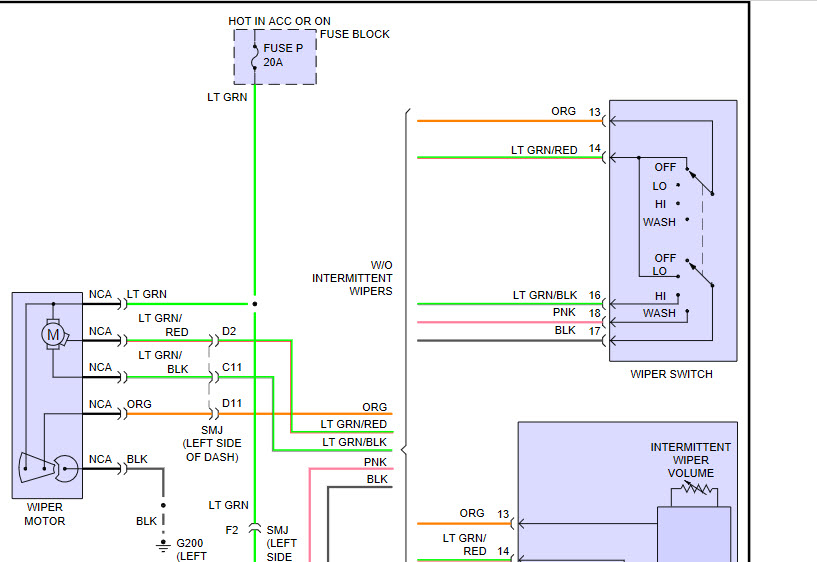Click the G200 ground symbol
Screen dimensions: 817x562
(x=163, y=545)
